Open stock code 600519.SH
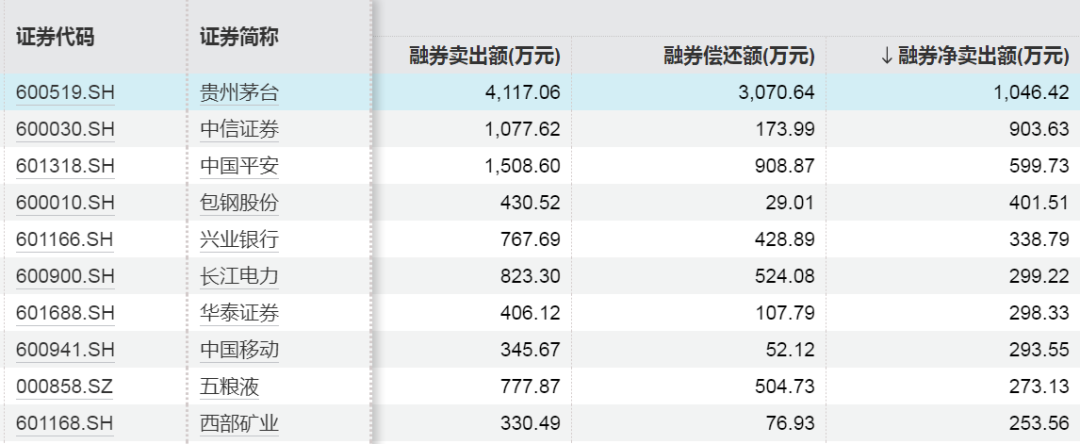The image size is (1080, 444). click(65, 93)
